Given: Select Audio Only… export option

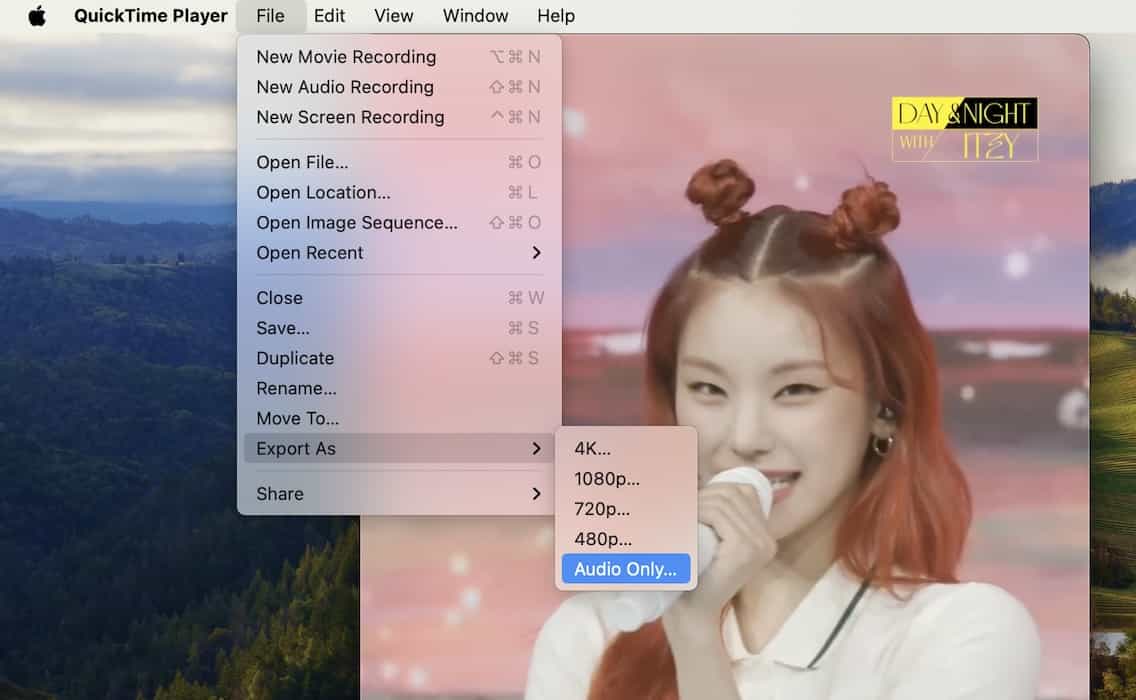Looking at the screenshot, I should pos(625,569).
